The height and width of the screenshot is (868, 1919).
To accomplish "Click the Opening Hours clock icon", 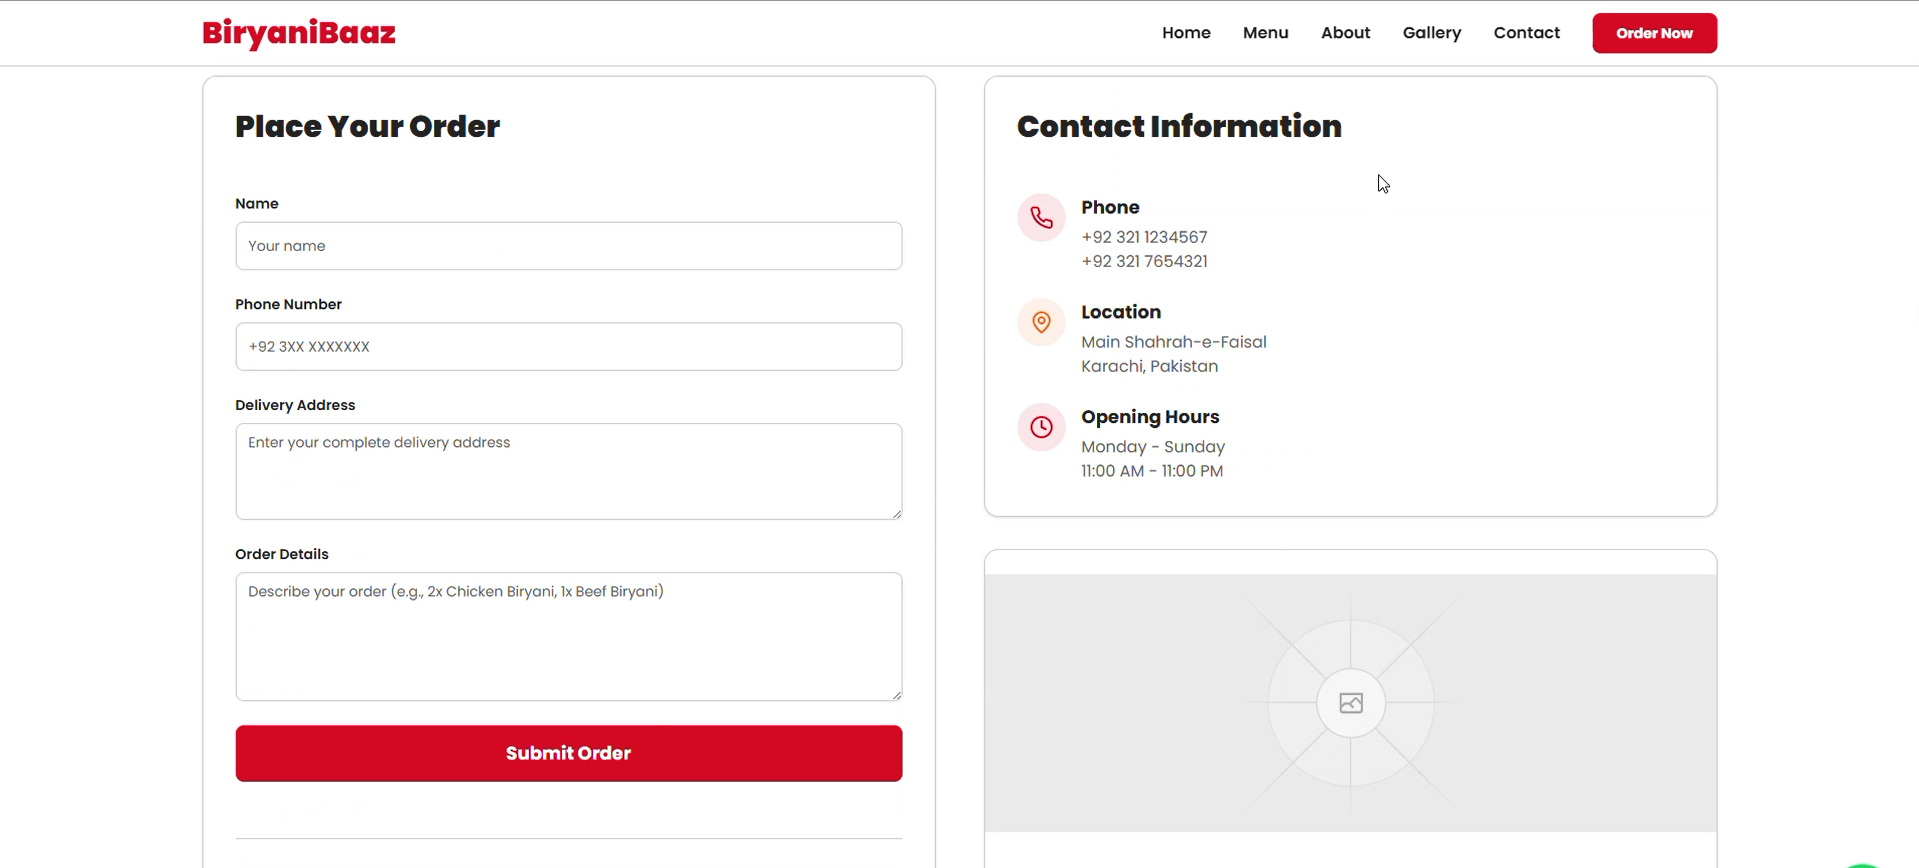I will [x=1041, y=427].
